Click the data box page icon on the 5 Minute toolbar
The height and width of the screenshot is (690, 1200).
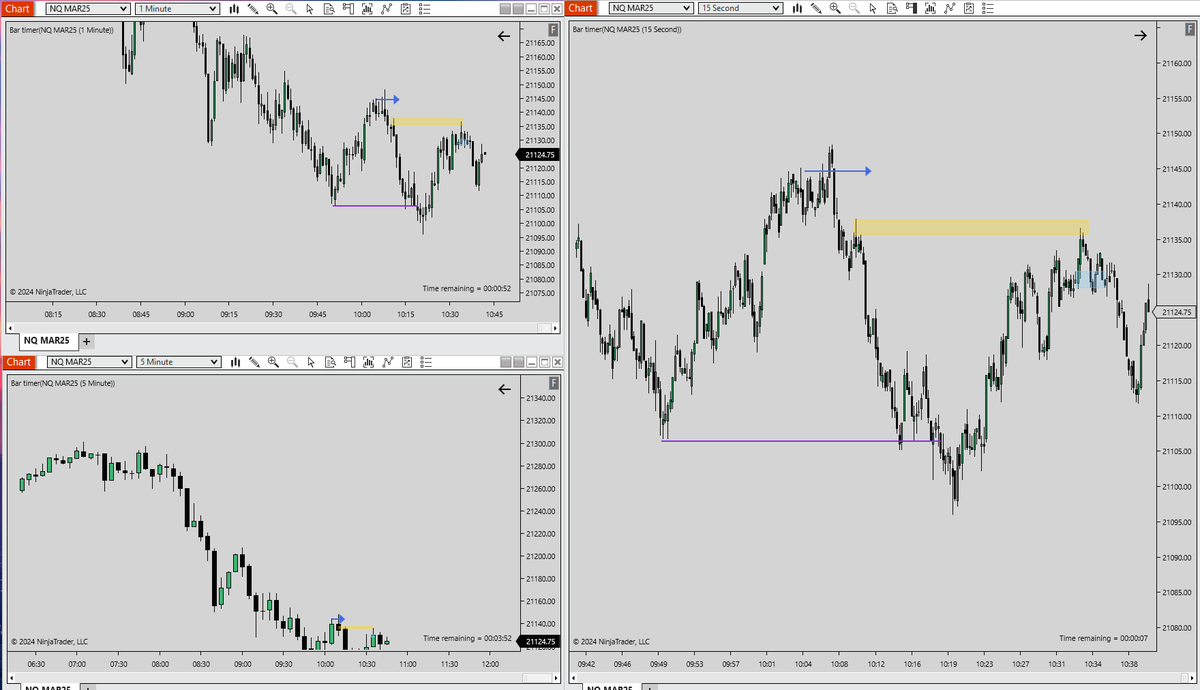coord(329,362)
